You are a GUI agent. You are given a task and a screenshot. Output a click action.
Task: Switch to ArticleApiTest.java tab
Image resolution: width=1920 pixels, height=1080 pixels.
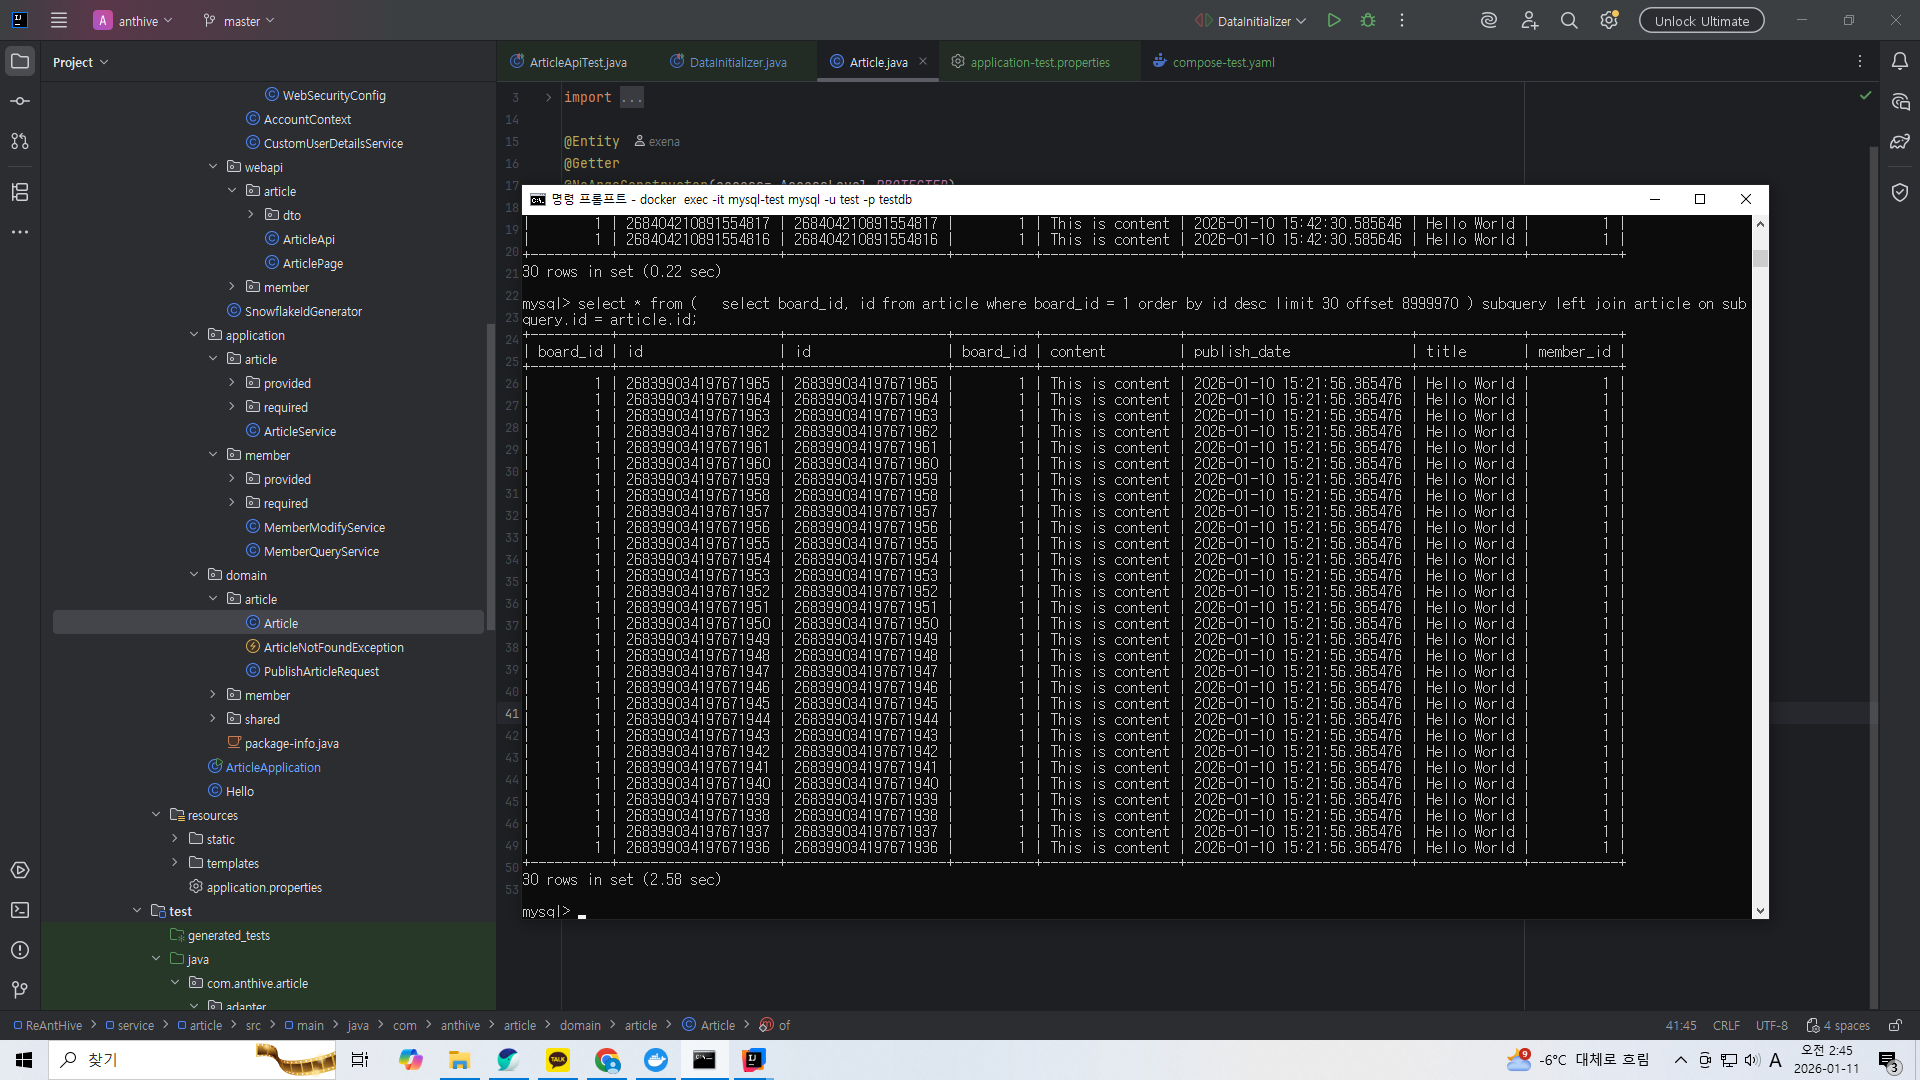(577, 62)
